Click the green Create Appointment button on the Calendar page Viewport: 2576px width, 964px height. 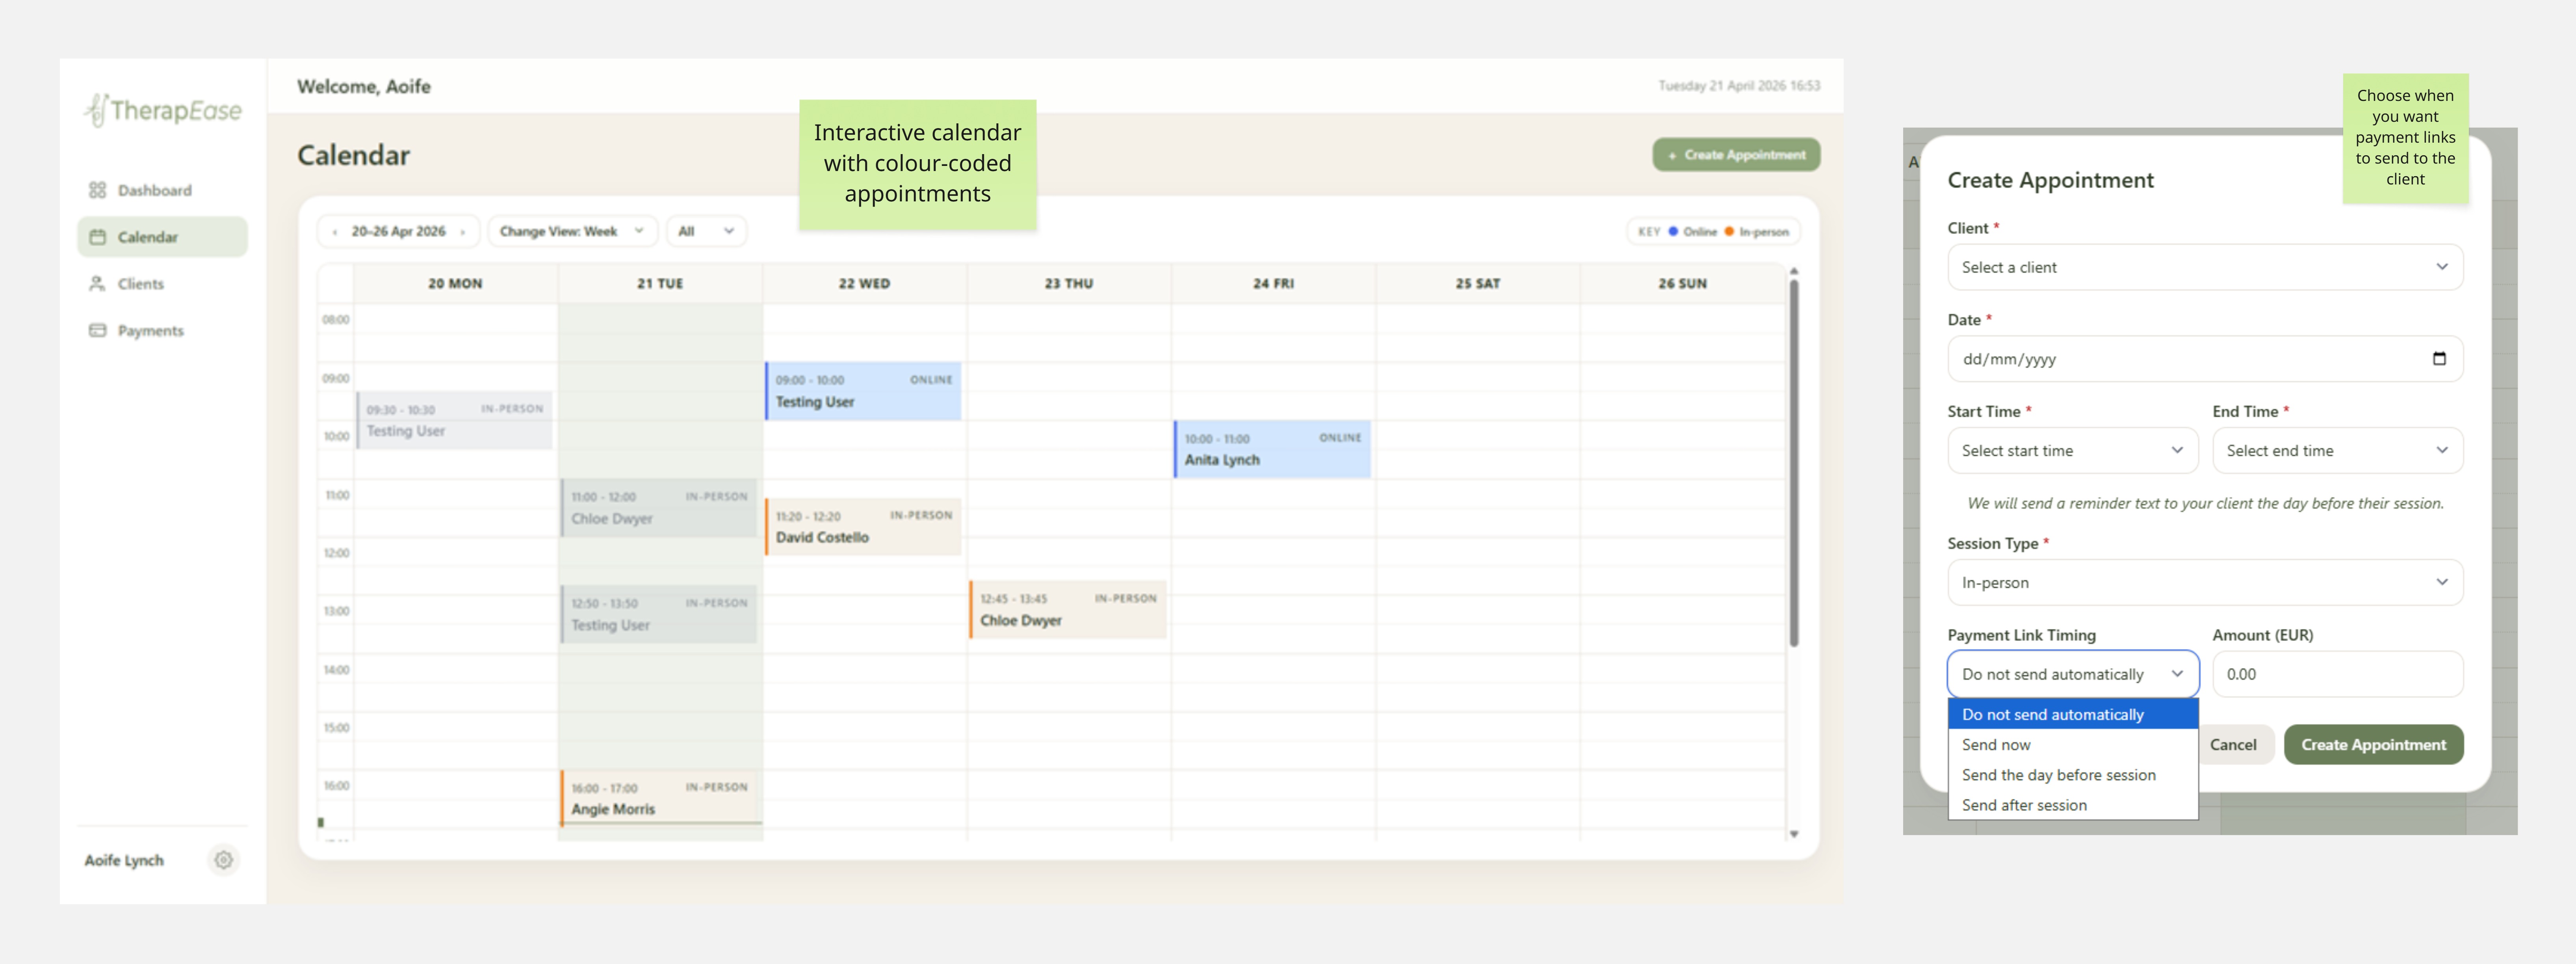click(x=1736, y=155)
